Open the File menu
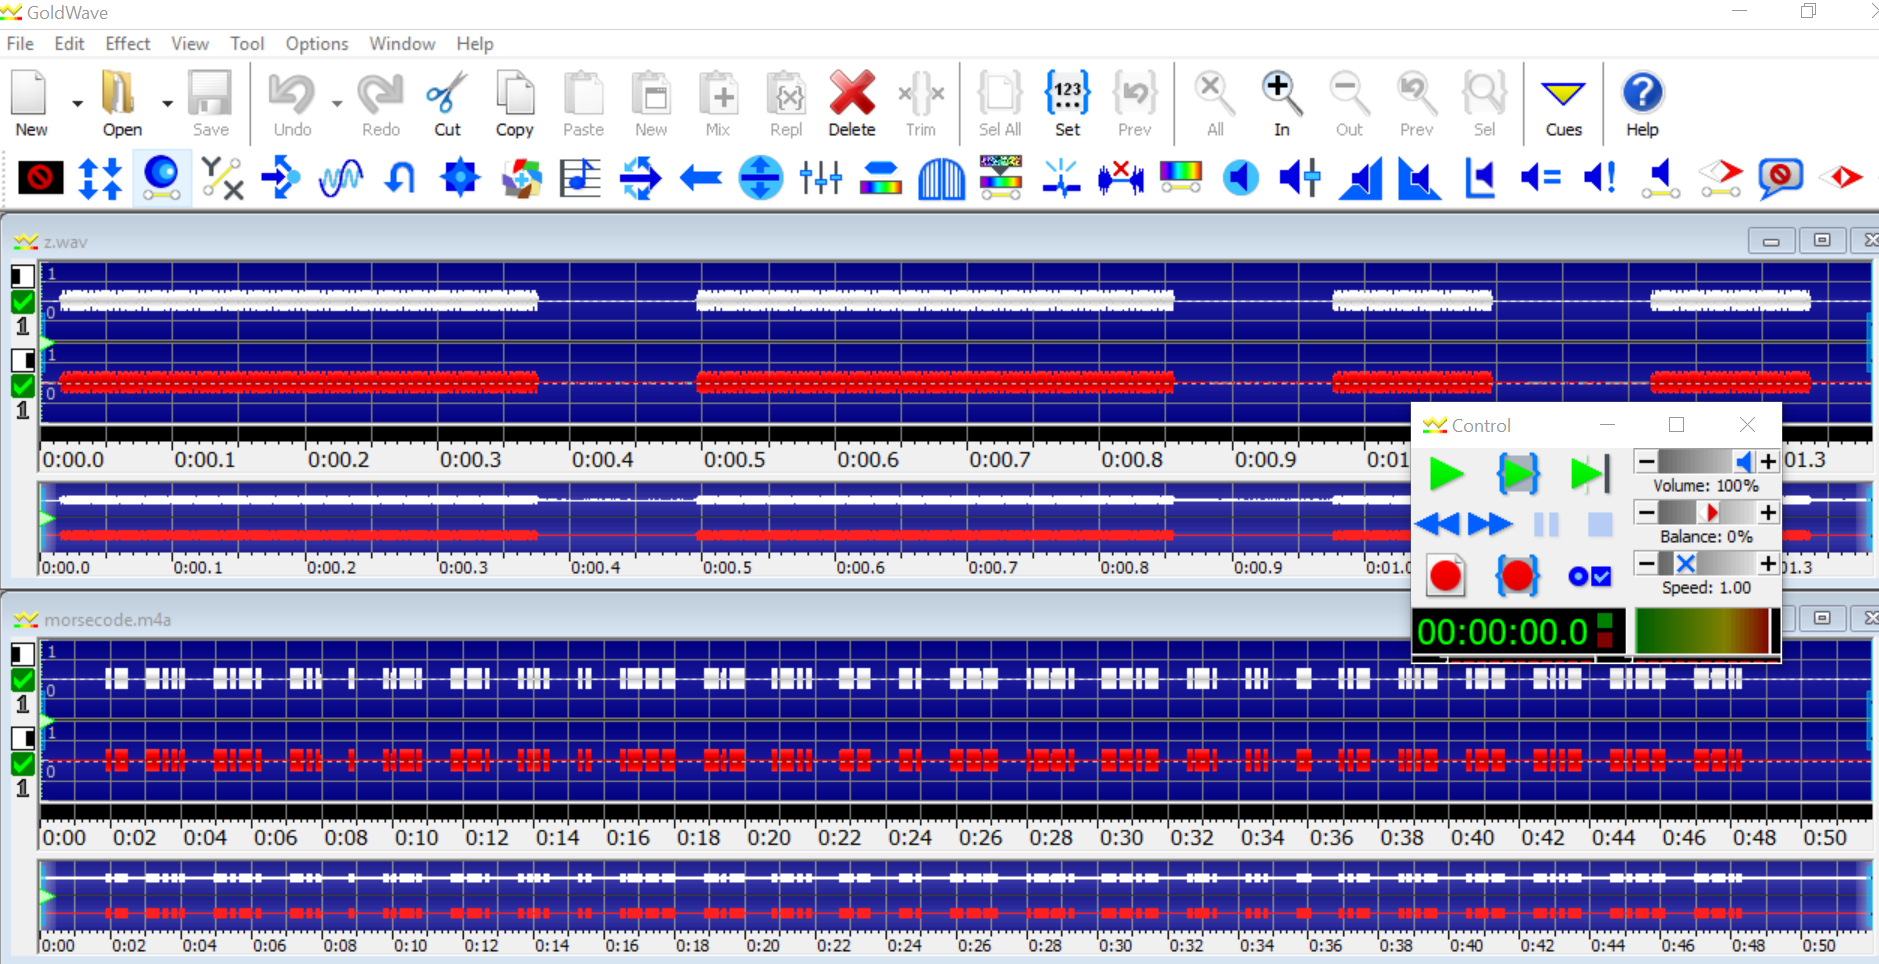The height and width of the screenshot is (964, 1879). [x=20, y=44]
